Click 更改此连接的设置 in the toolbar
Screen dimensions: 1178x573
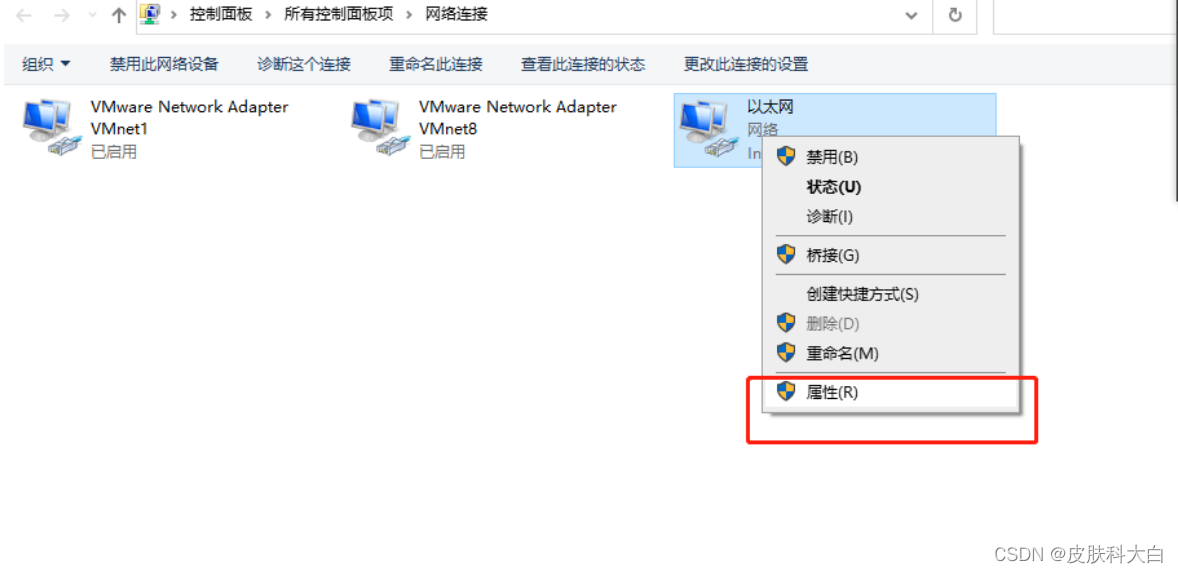pos(746,65)
